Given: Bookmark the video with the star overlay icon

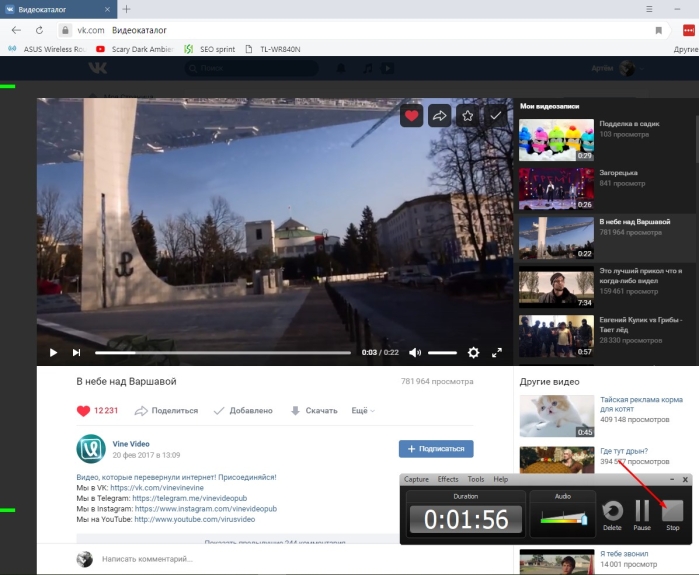Looking at the screenshot, I should tap(468, 116).
